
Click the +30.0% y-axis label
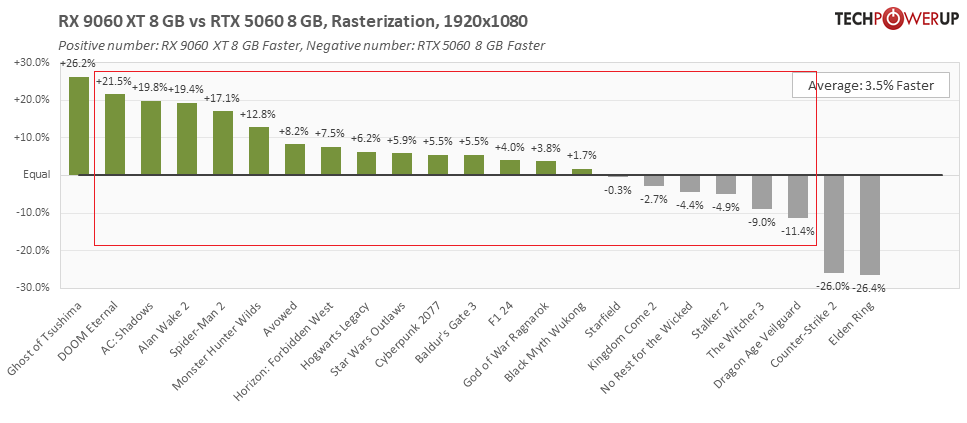31,63
